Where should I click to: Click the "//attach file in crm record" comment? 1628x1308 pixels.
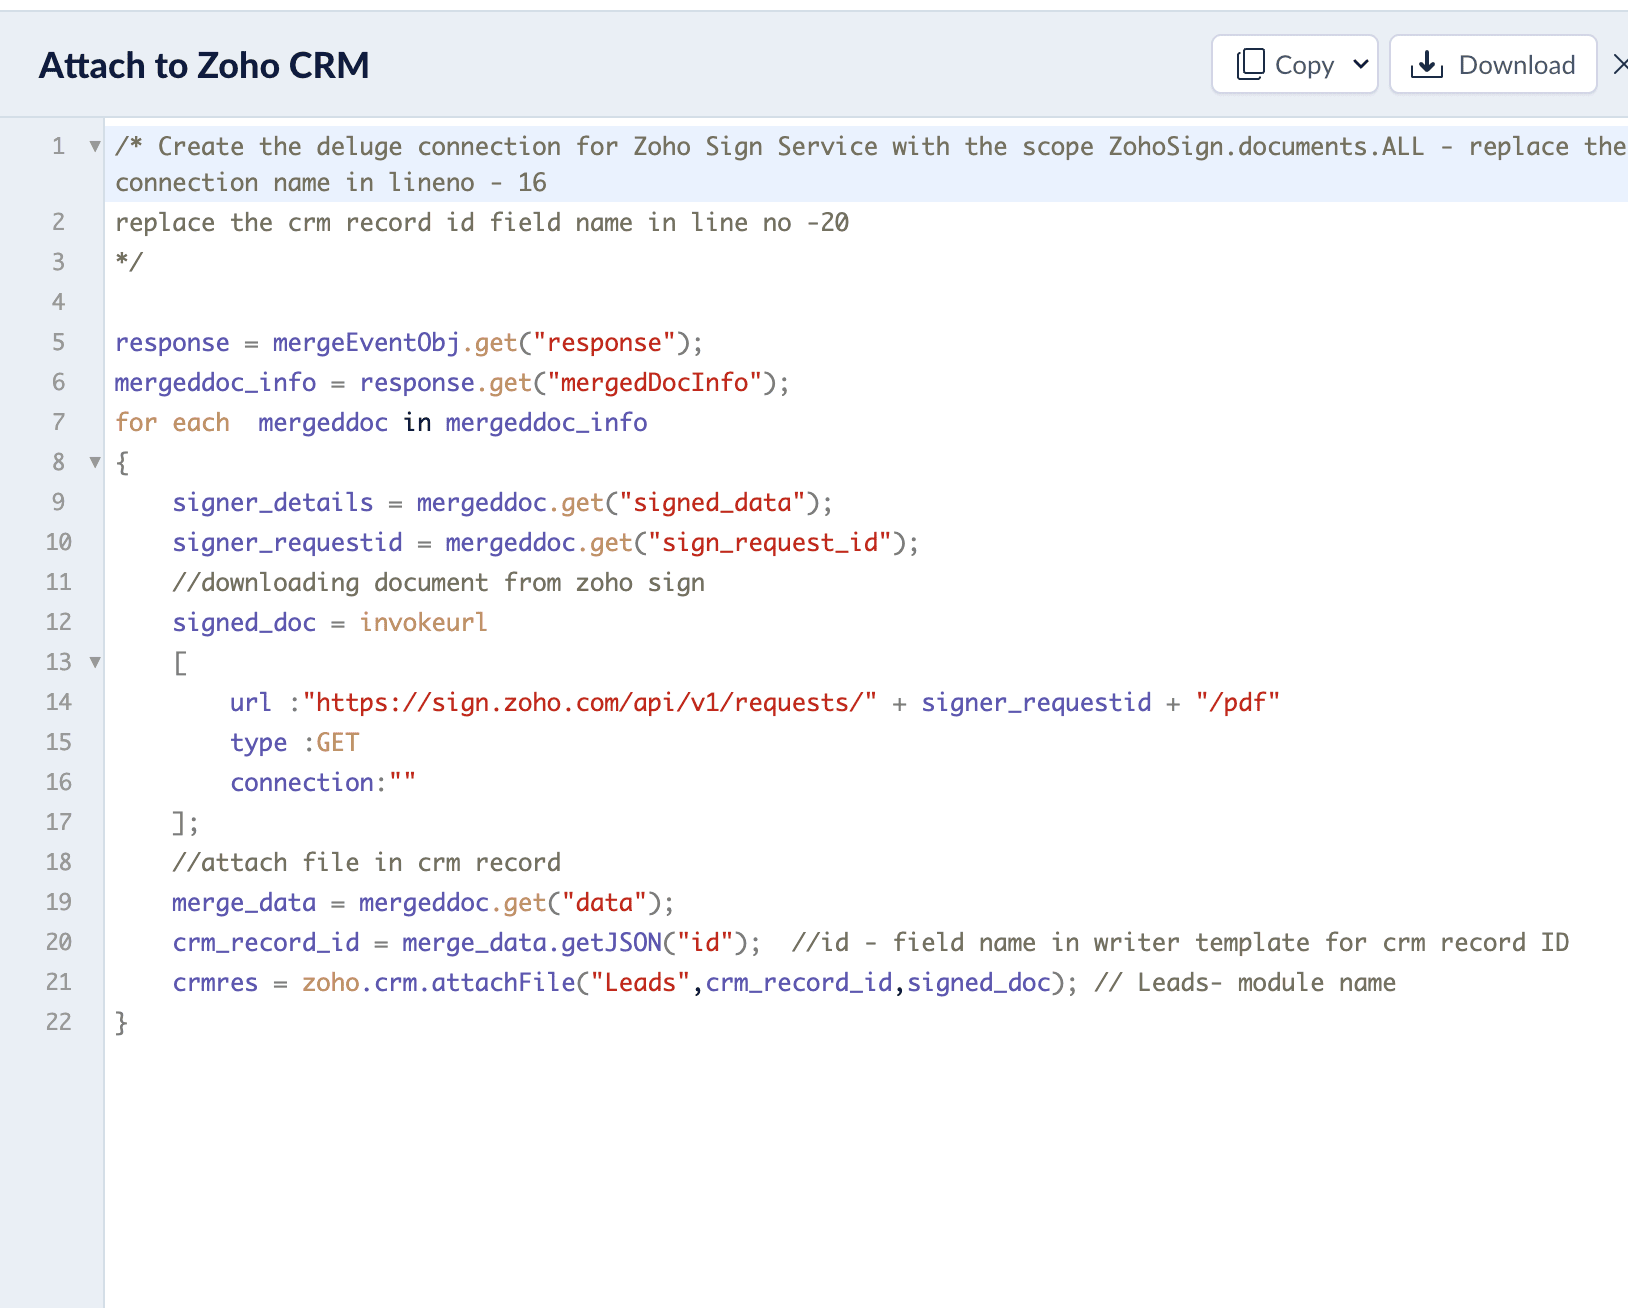pyautogui.click(x=367, y=863)
